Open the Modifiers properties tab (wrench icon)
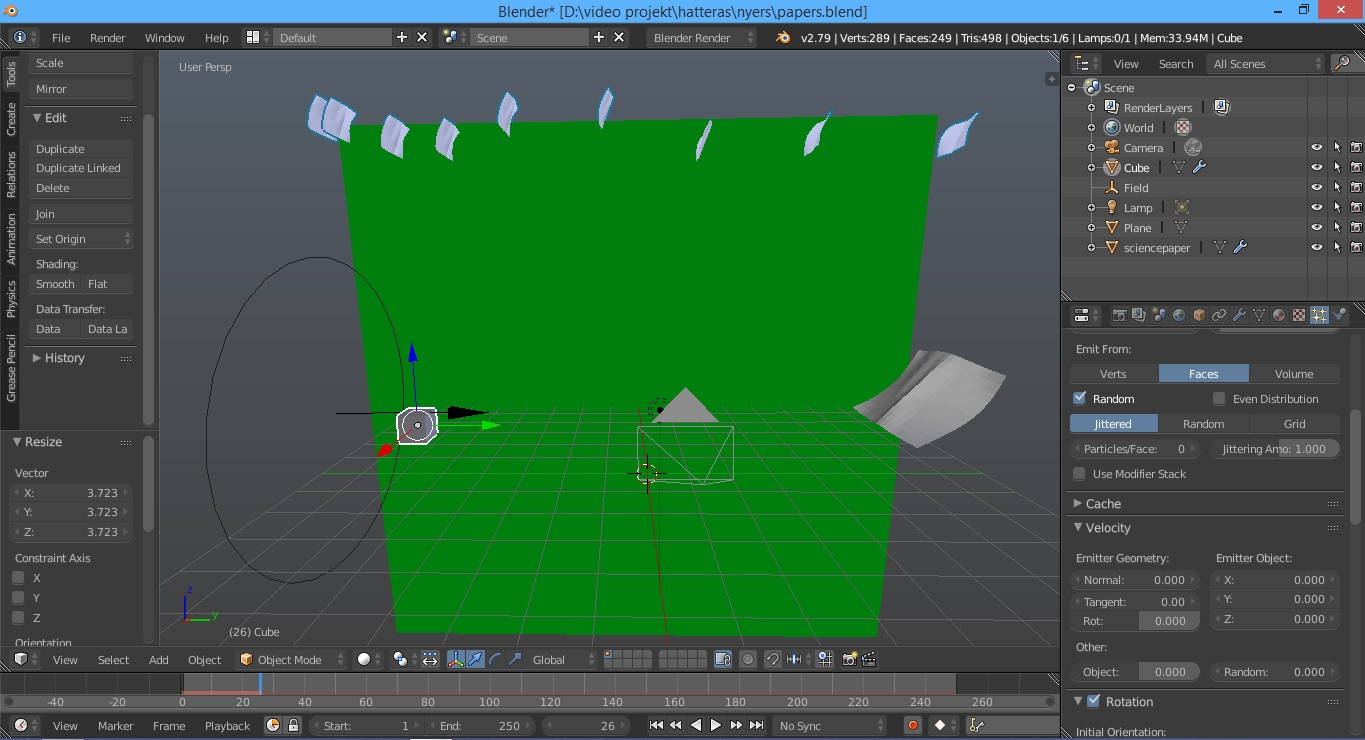The width and height of the screenshot is (1365, 740). 1239,315
